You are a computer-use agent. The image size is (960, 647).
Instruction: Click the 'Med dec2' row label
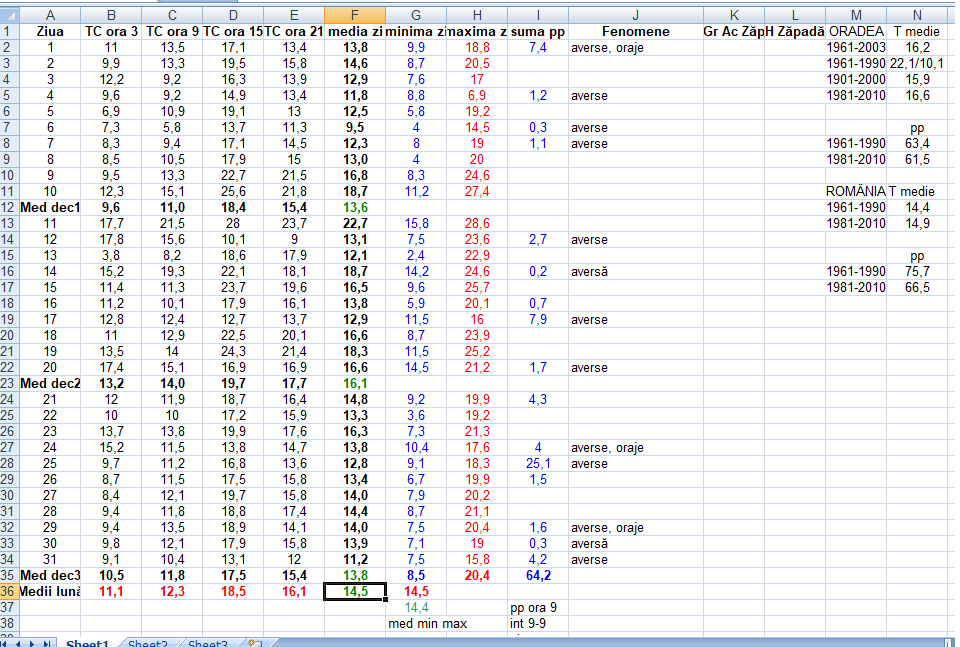50,383
